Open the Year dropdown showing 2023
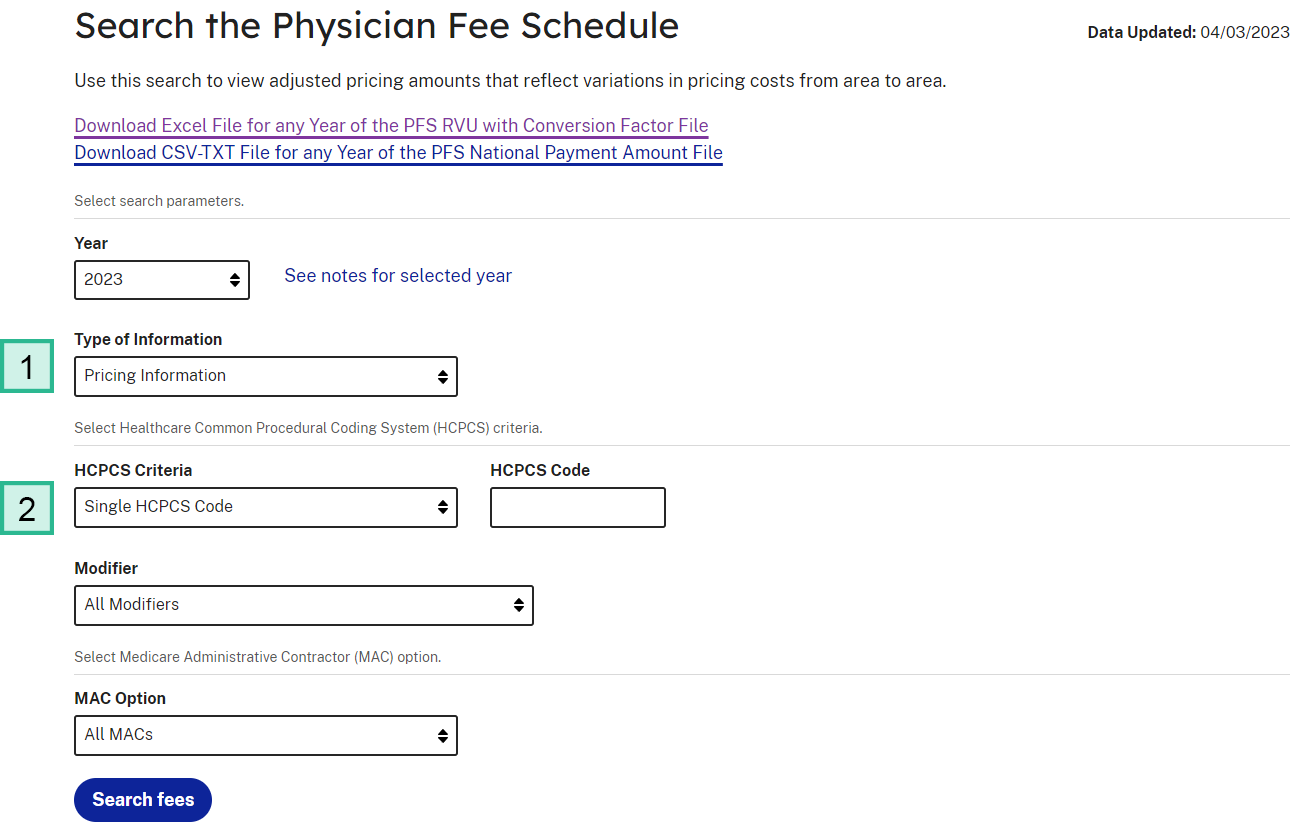Viewport: 1300px width, 831px height. pos(160,279)
